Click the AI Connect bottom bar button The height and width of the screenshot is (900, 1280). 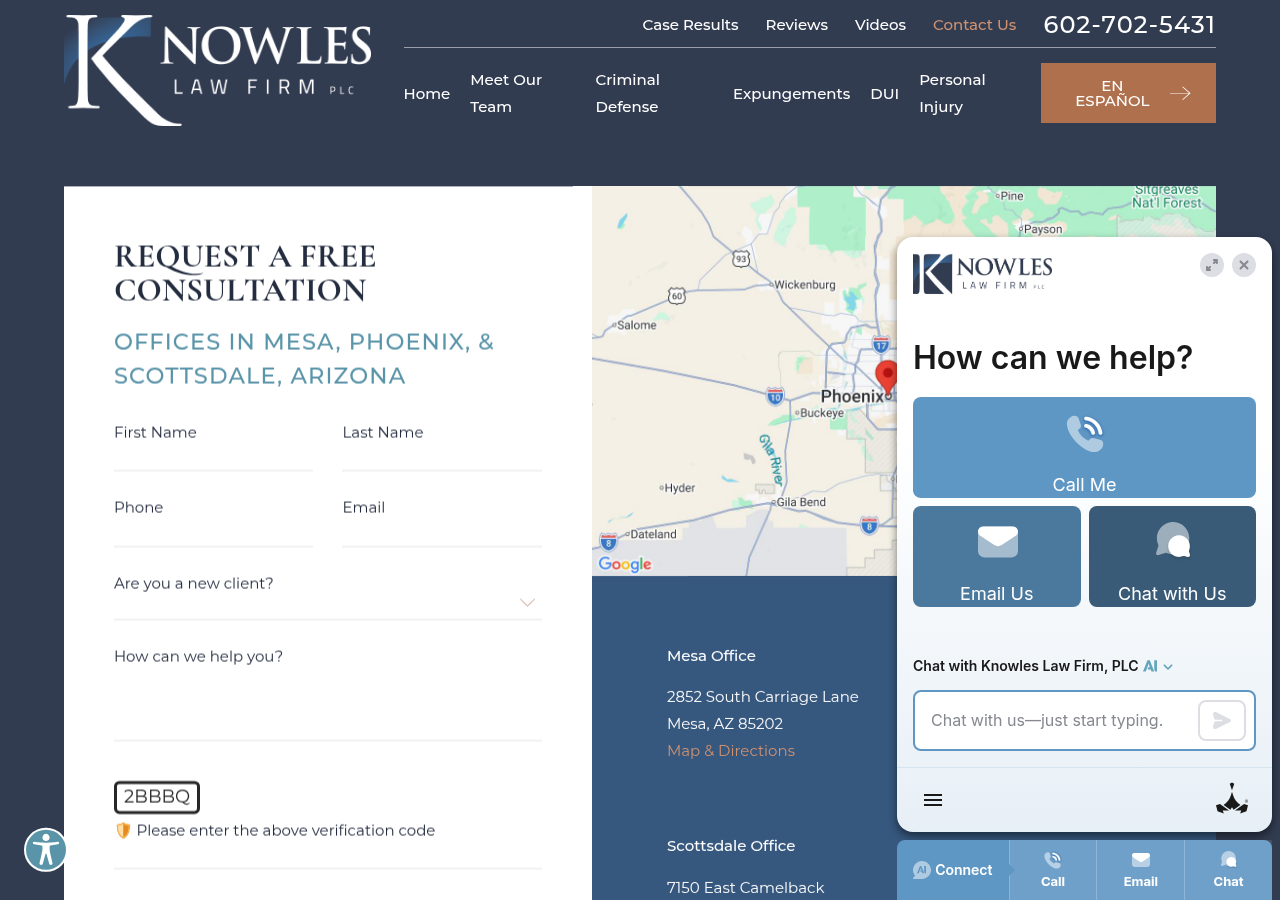point(953,870)
